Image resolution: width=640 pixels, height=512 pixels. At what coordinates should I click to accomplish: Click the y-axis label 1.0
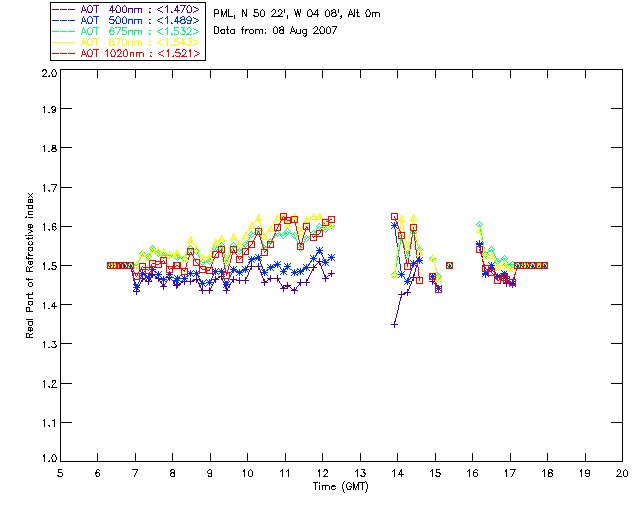point(49,458)
